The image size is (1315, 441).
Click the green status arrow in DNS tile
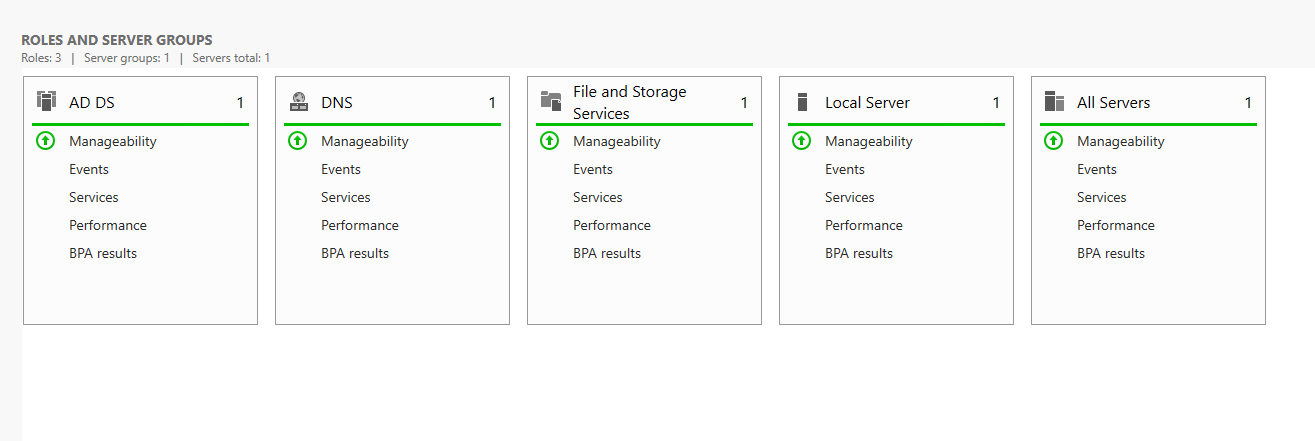coord(297,141)
